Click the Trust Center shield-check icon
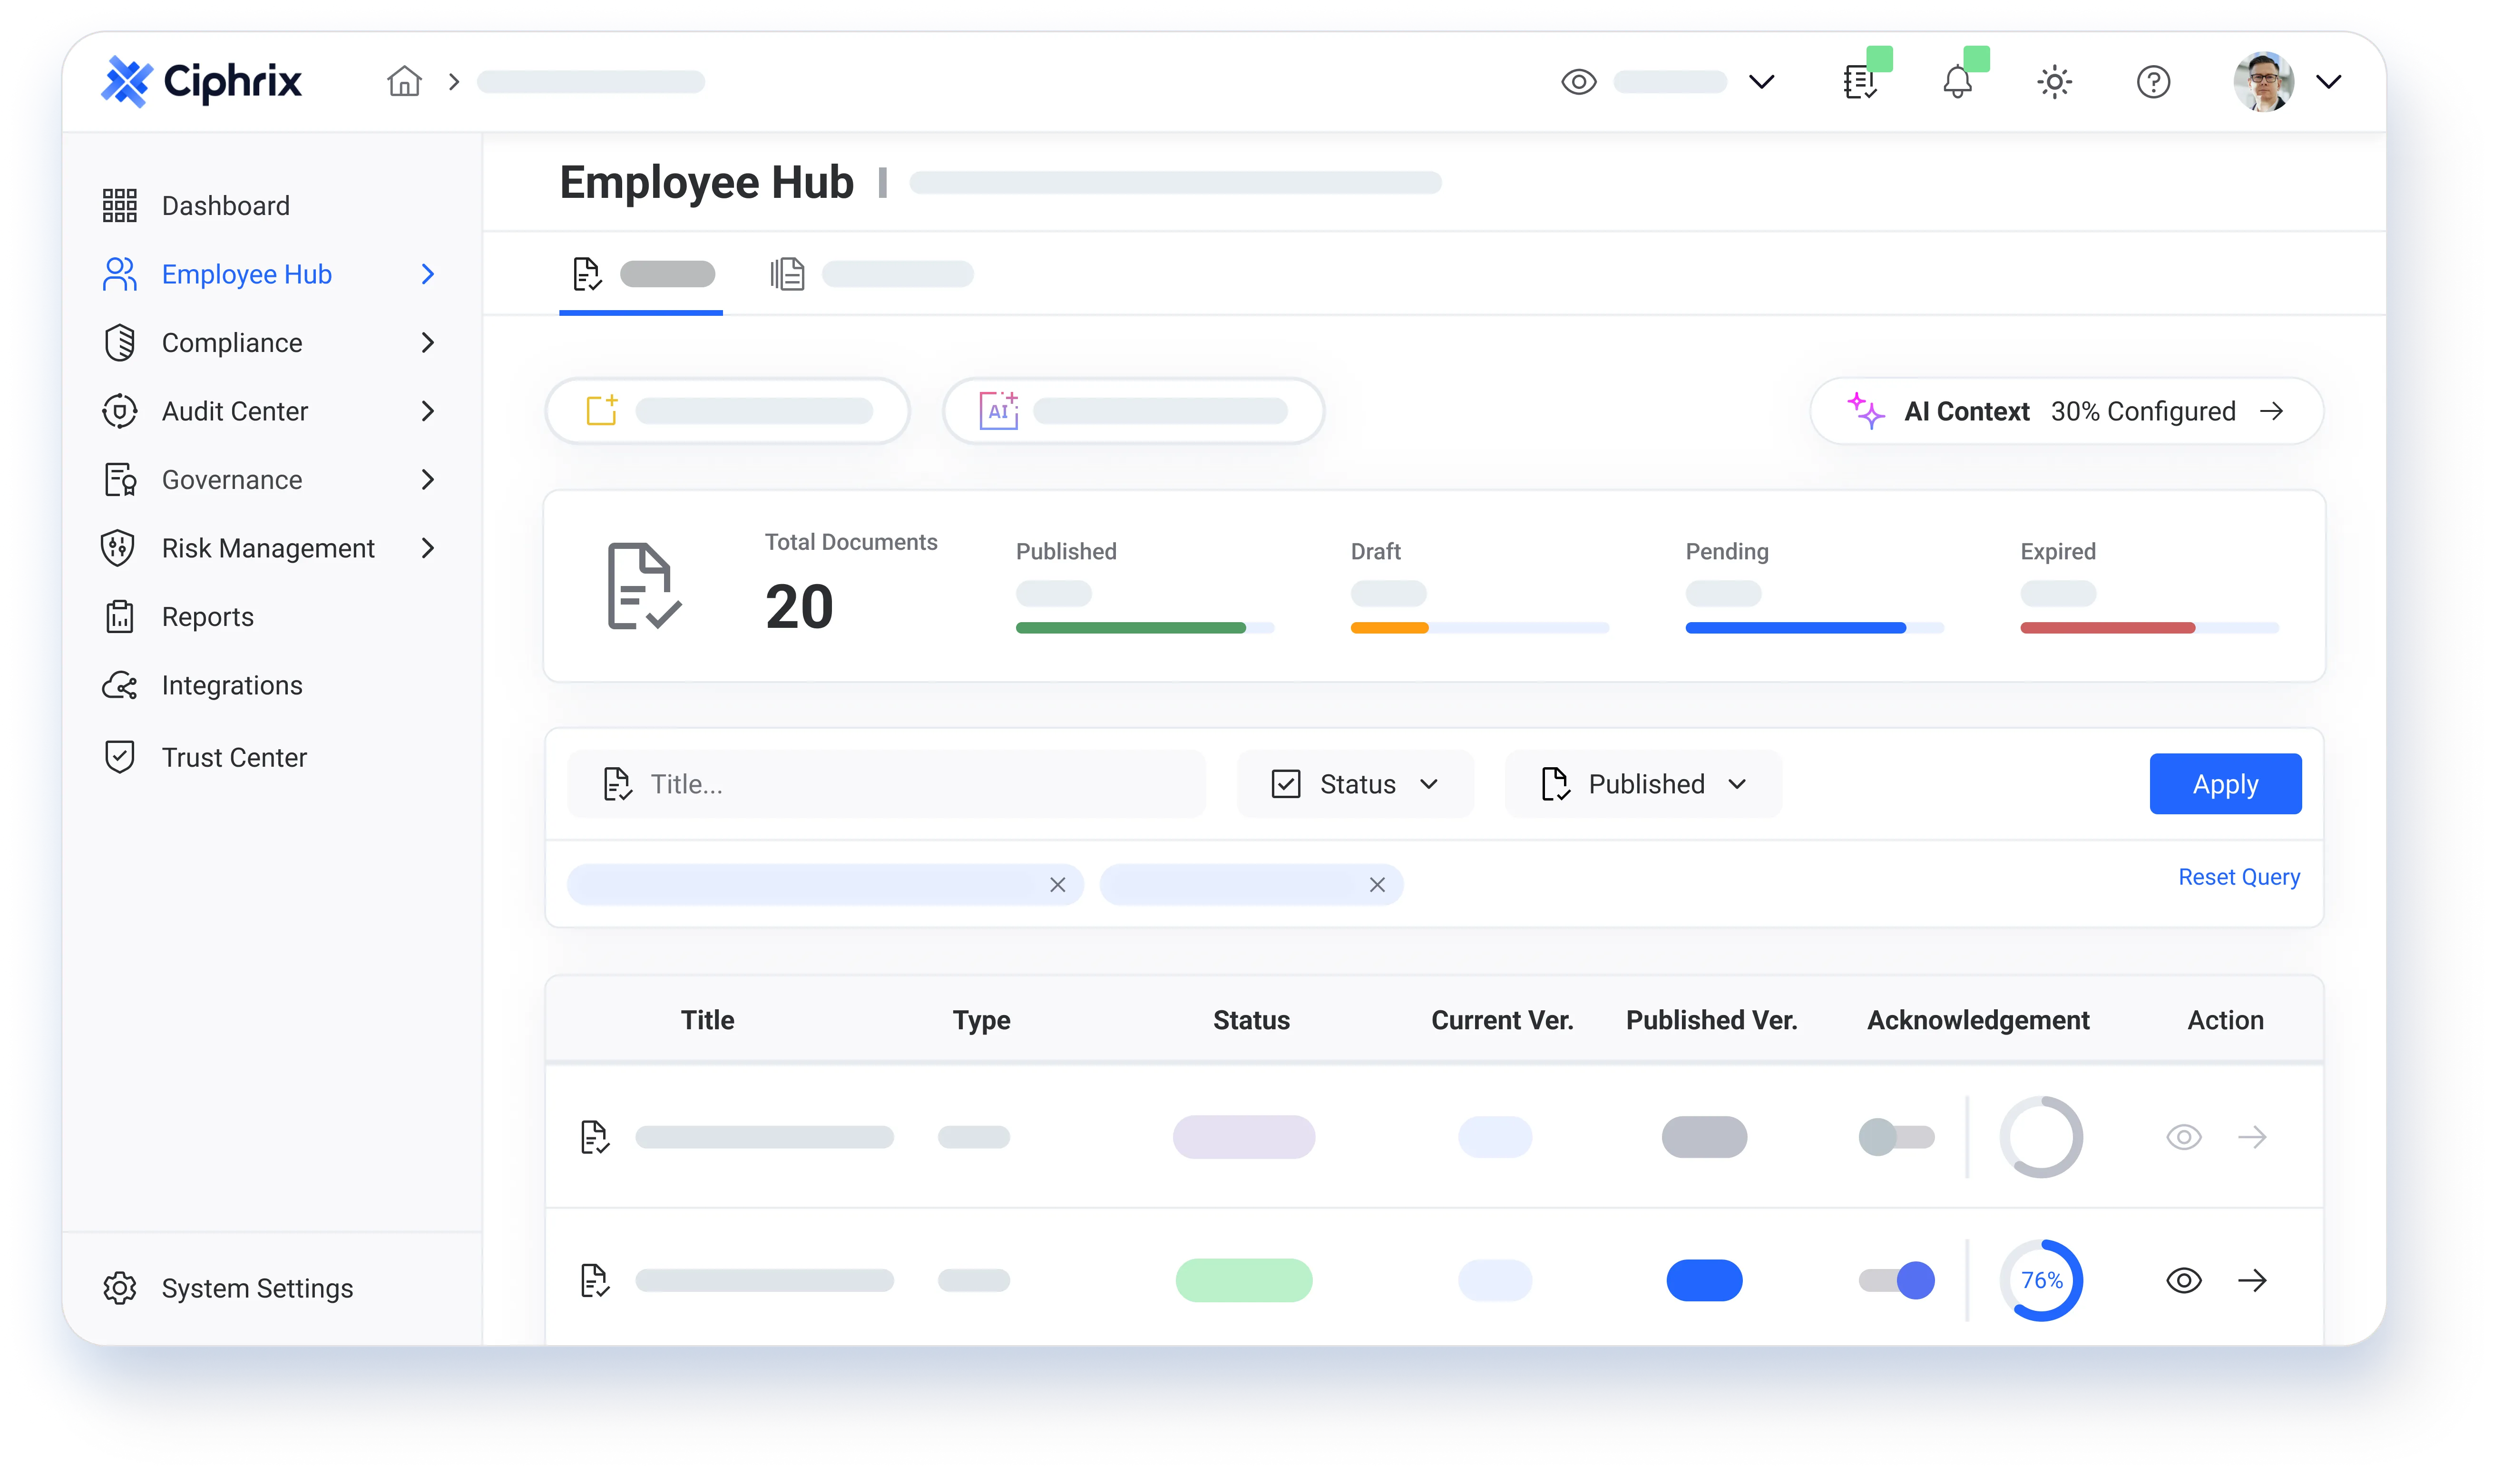This screenshot has height=1484, width=2502. point(119,757)
